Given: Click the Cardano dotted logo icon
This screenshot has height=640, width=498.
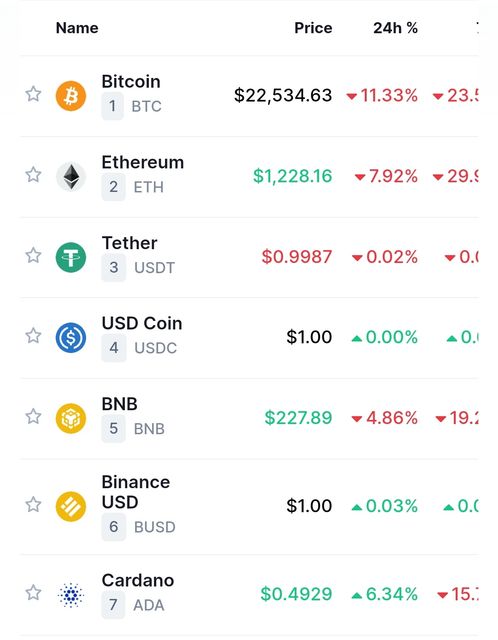Looking at the screenshot, I should 71,595.
